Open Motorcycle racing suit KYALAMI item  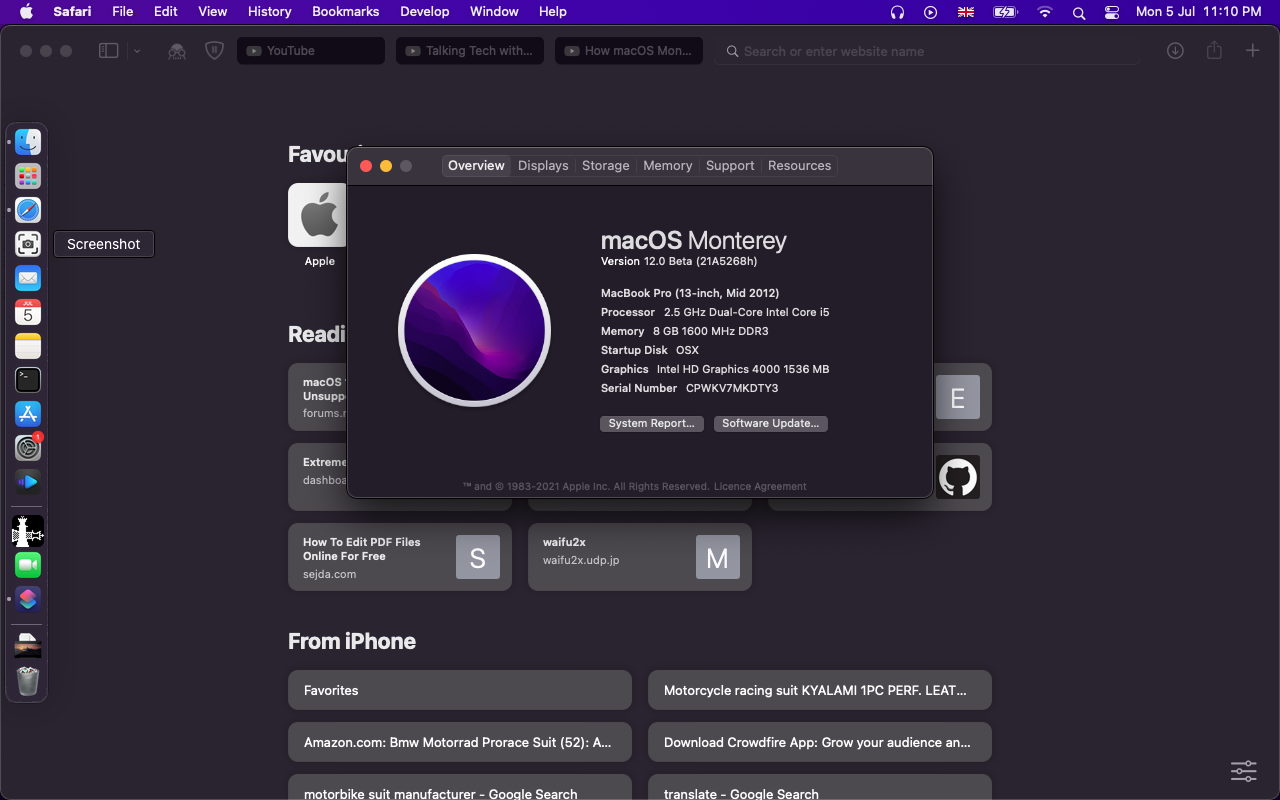pyautogui.click(x=820, y=690)
